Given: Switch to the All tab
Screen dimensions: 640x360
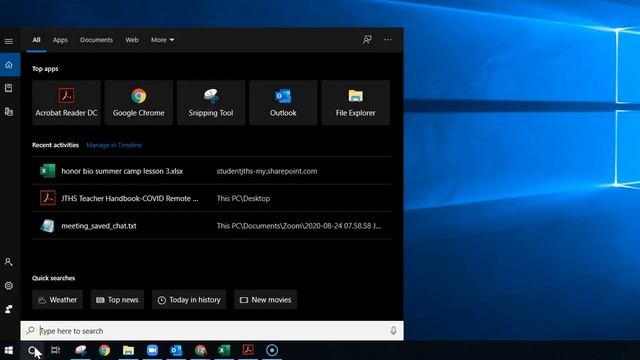Looking at the screenshot, I should (x=36, y=40).
